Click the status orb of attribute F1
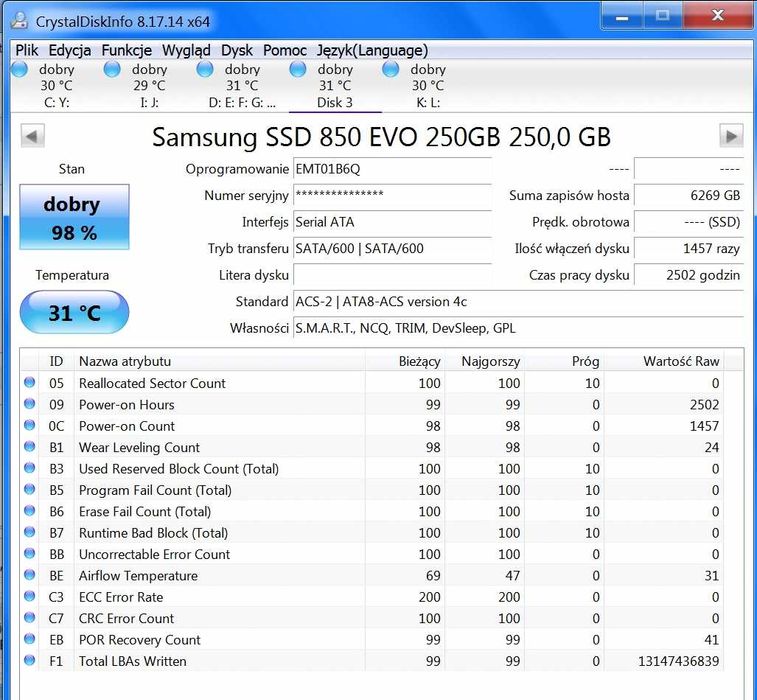This screenshot has height=700, width=757. 29,660
